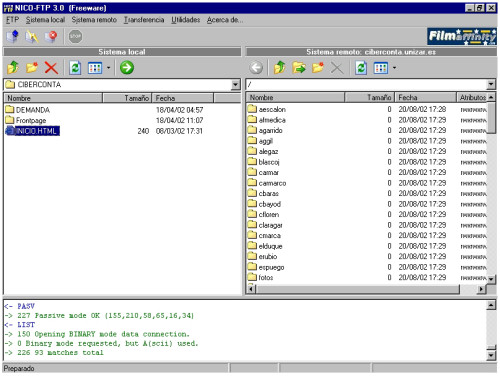This screenshot has height=376, width=500.
Task: Sort remote files by Fecha column
Action: (425, 97)
